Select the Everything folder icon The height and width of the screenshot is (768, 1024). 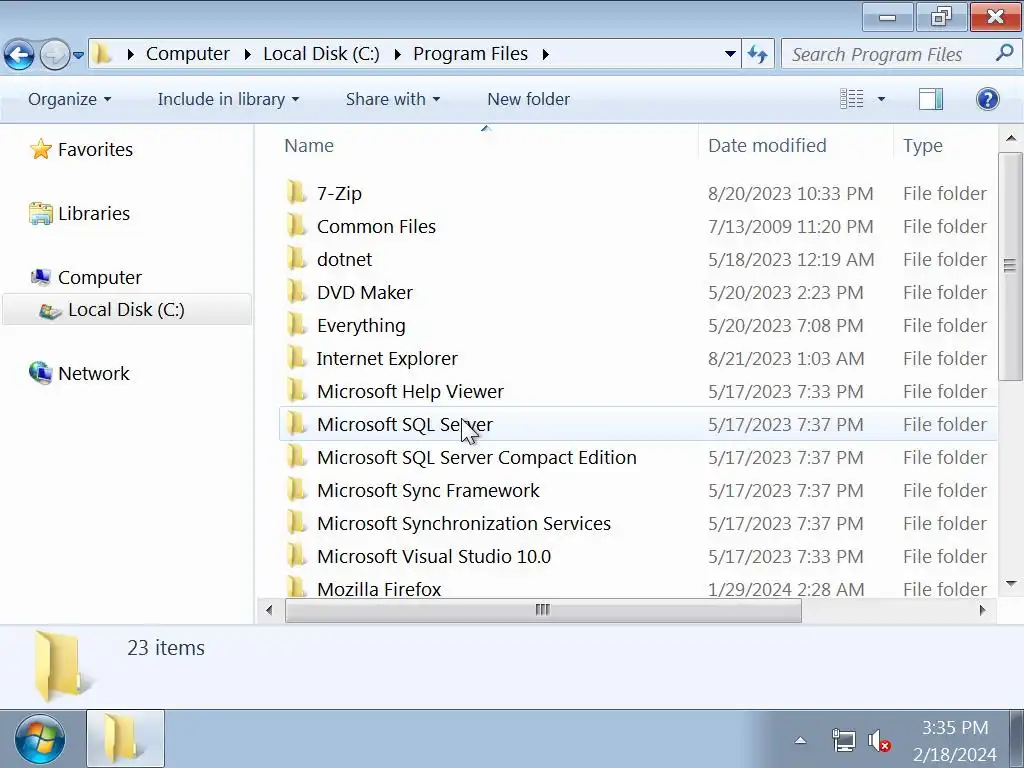point(296,325)
